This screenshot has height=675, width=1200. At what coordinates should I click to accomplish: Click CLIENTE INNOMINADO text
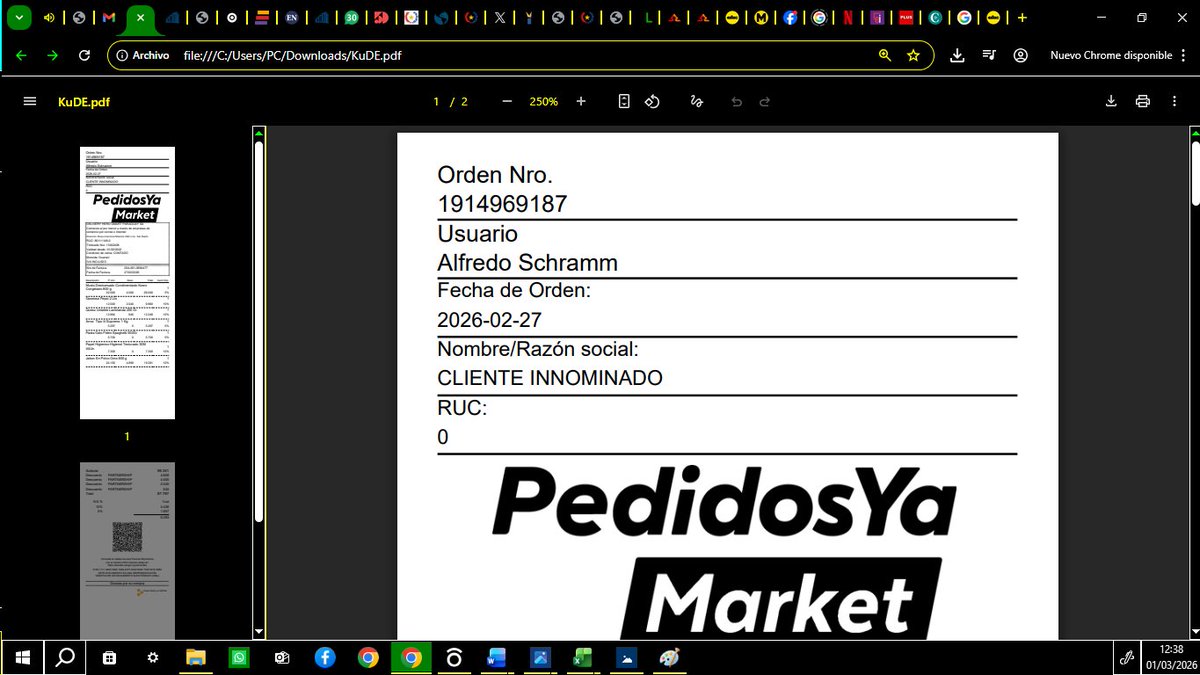pos(550,379)
